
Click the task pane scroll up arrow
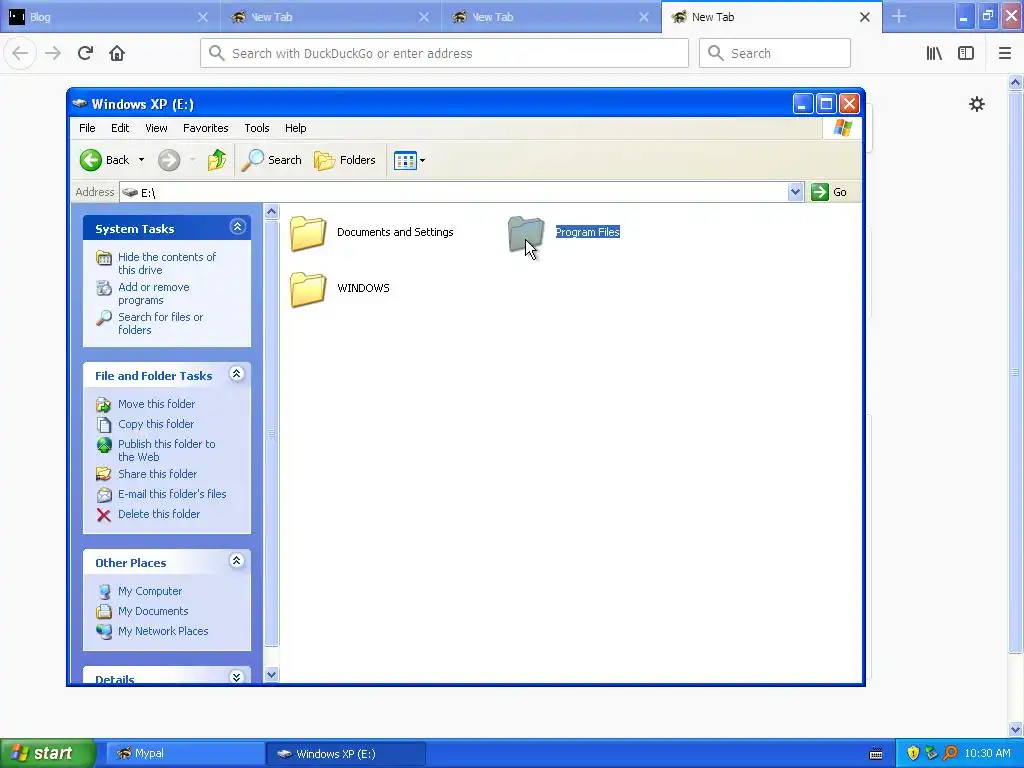pyautogui.click(x=272, y=212)
